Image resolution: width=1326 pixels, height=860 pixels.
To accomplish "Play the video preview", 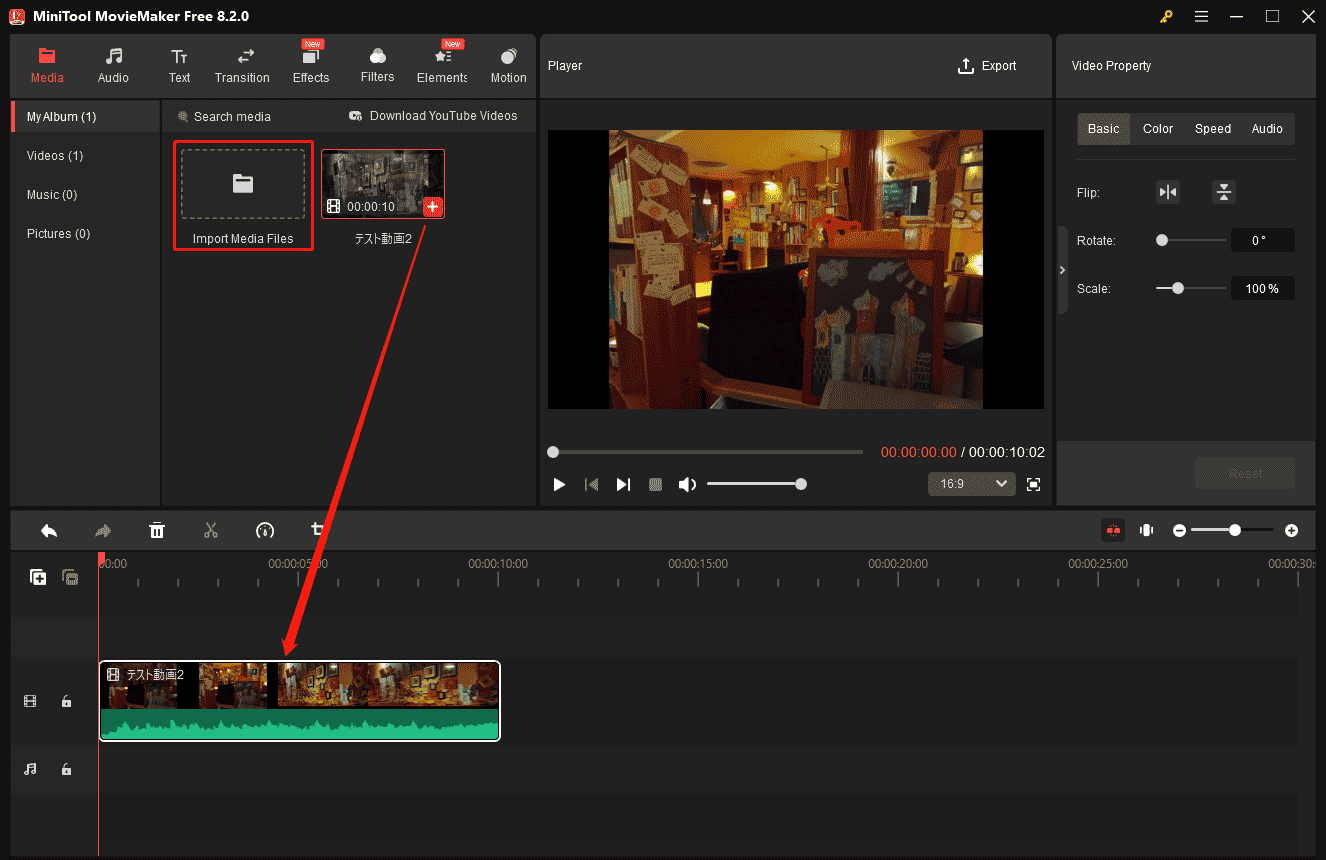I will click(x=559, y=484).
